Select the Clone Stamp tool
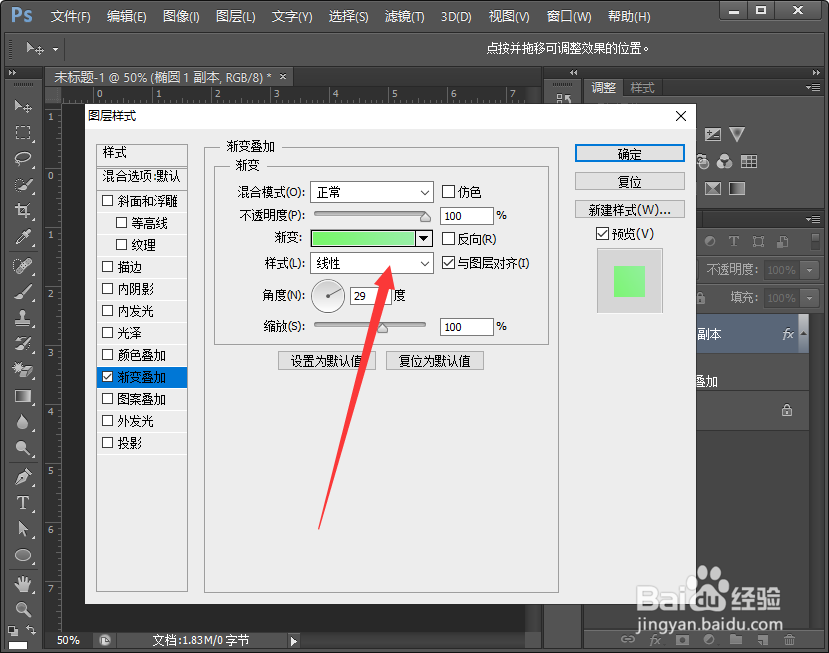 (23, 318)
